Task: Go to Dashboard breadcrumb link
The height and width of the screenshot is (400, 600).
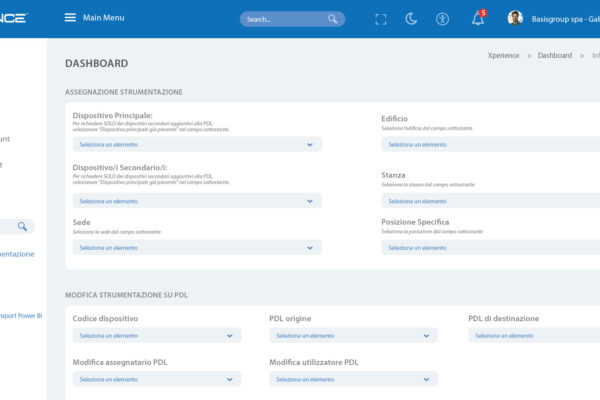Action: pyautogui.click(x=554, y=56)
